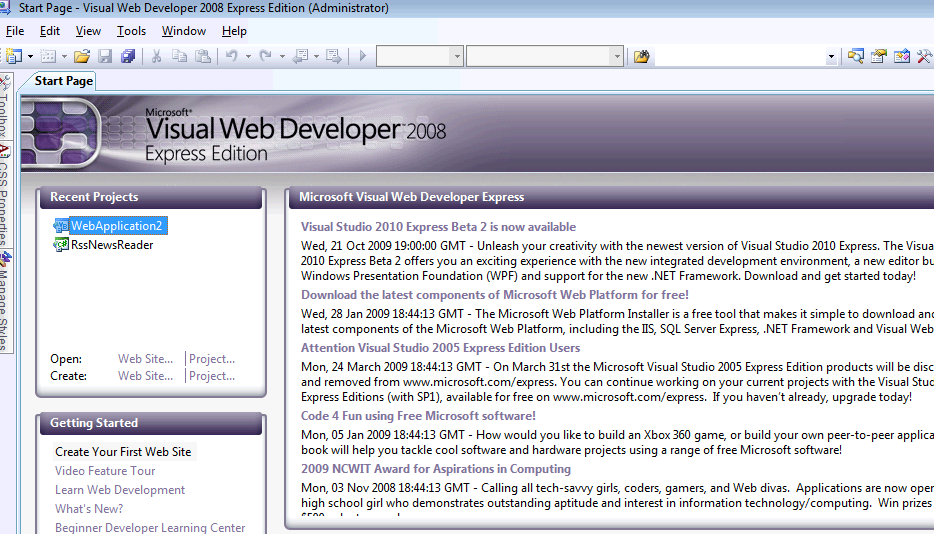The image size is (934, 534).
Task: Click the Undo arrow icon
Action: pos(232,57)
